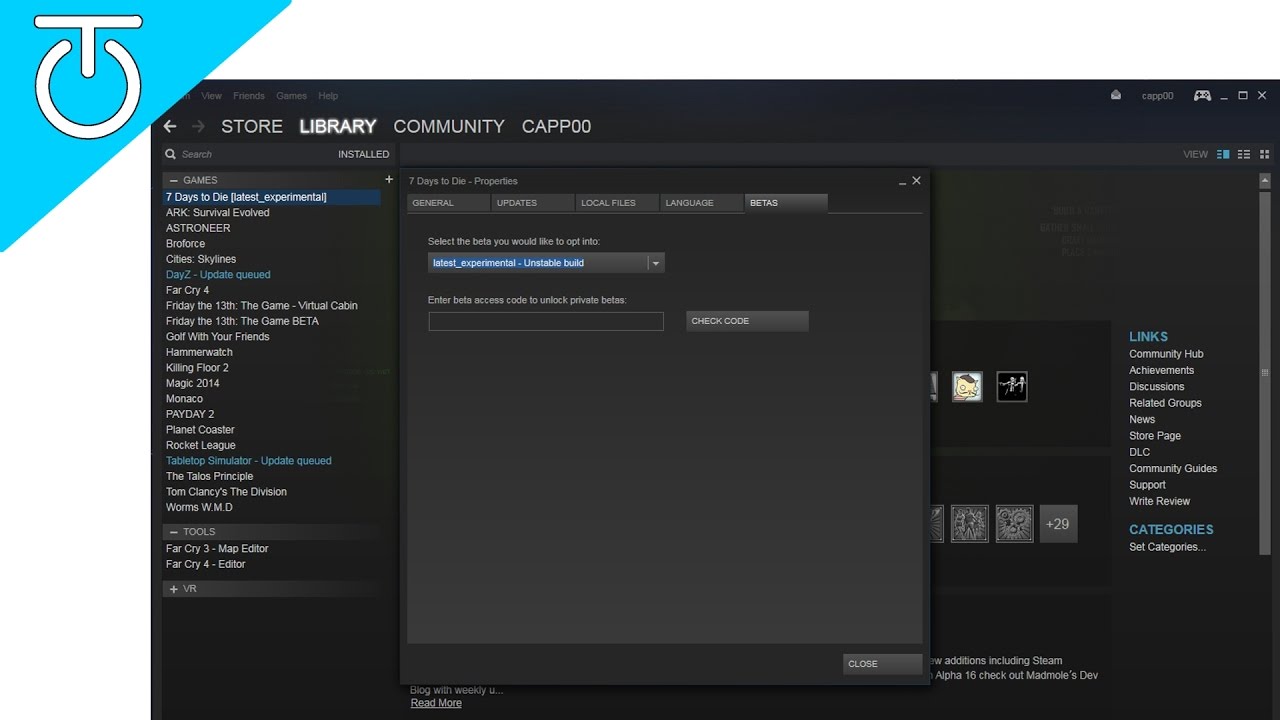Viewport: 1280px width, 720px height.
Task: Add a game with plus icon
Action: (x=389, y=179)
